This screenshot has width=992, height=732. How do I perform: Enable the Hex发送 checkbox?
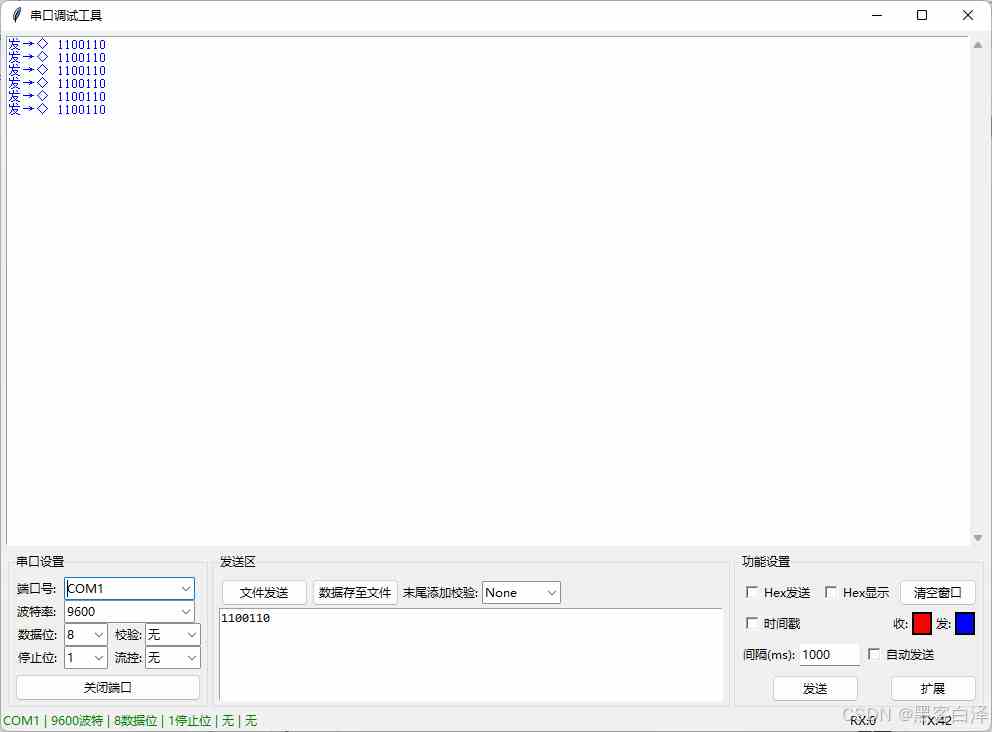pos(753,593)
